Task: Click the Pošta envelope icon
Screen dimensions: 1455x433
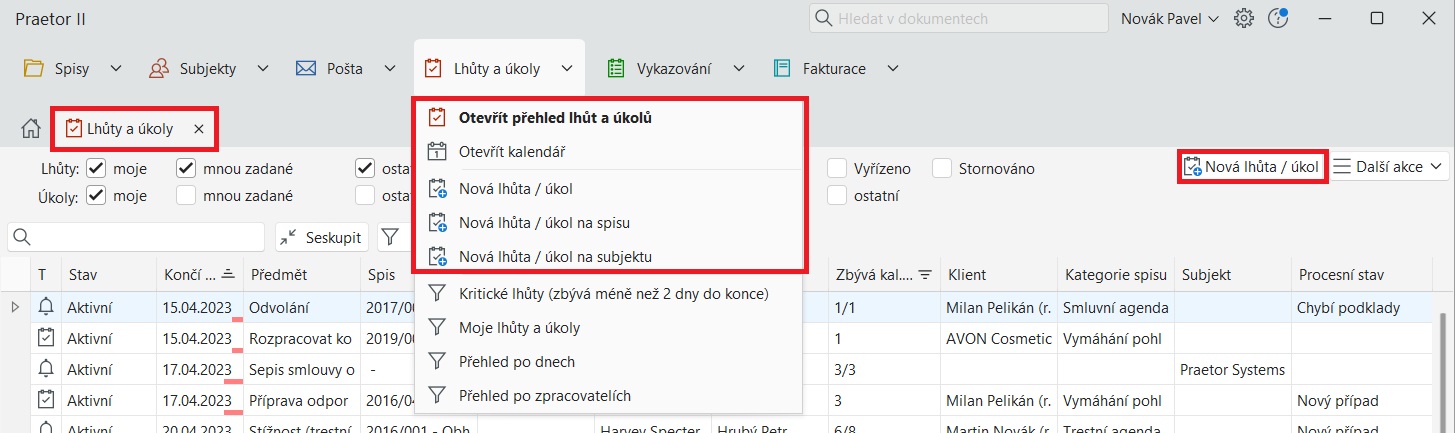Action: click(306, 69)
